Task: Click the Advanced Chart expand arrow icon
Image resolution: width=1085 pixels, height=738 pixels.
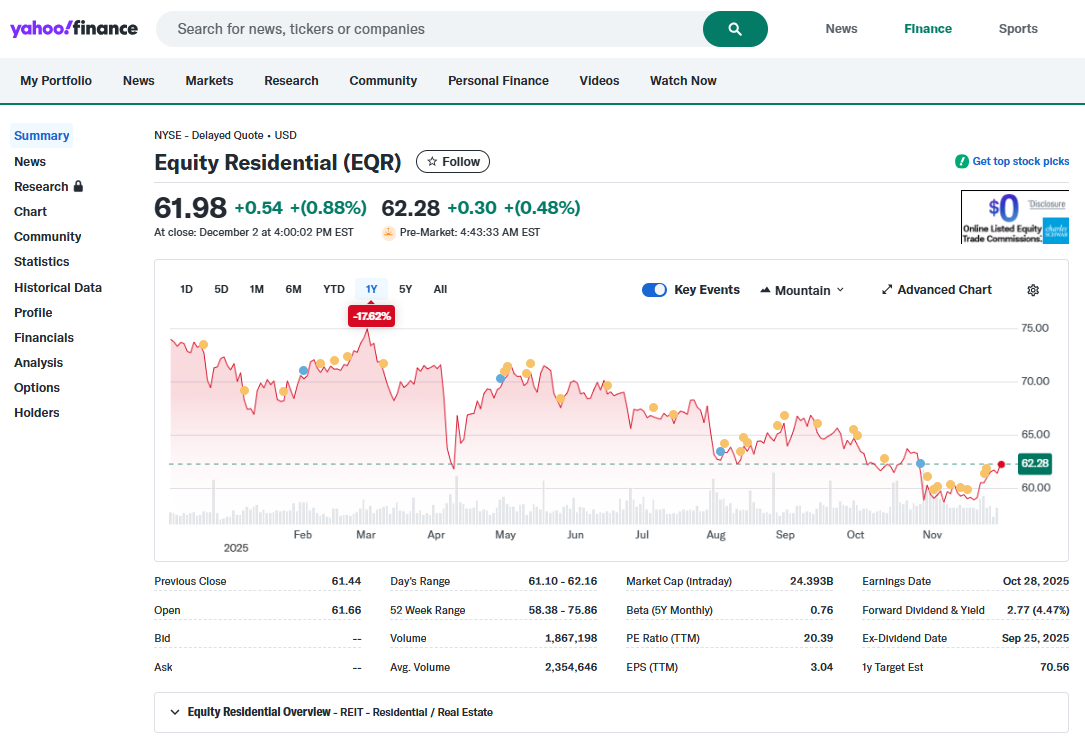Action: click(886, 289)
